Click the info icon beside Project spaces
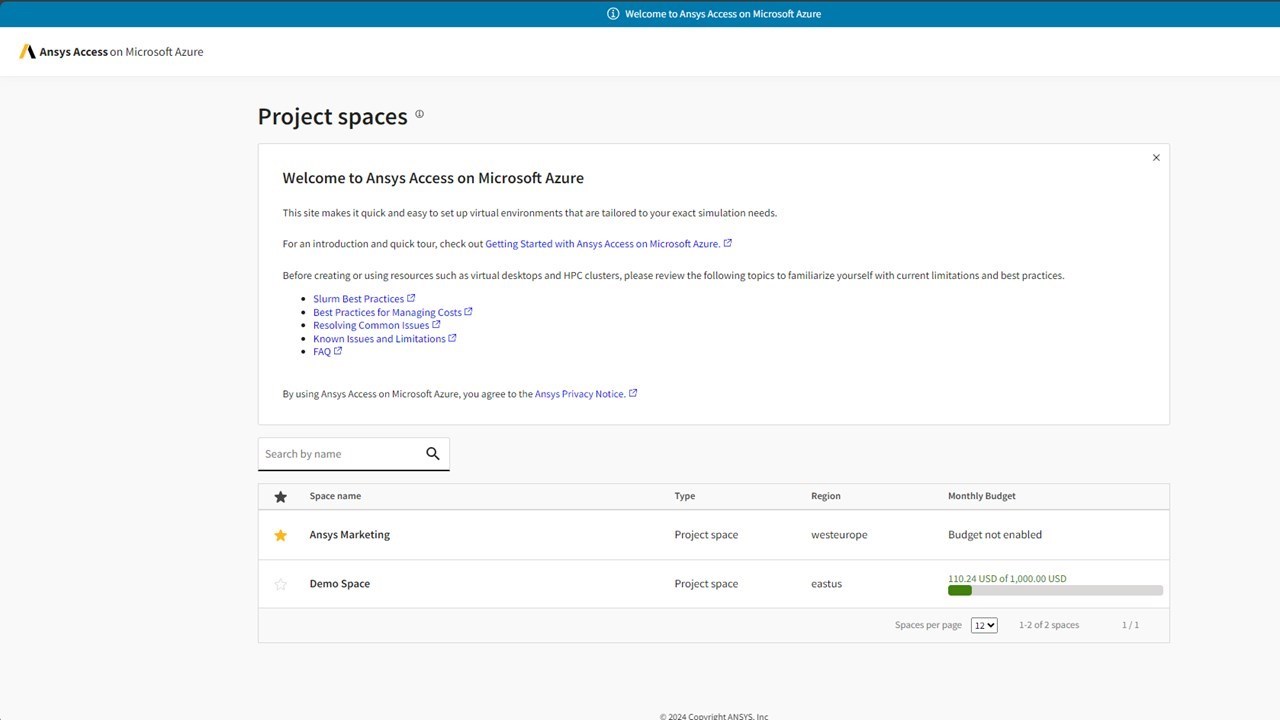Image resolution: width=1280 pixels, height=720 pixels. click(x=419, y=114)
